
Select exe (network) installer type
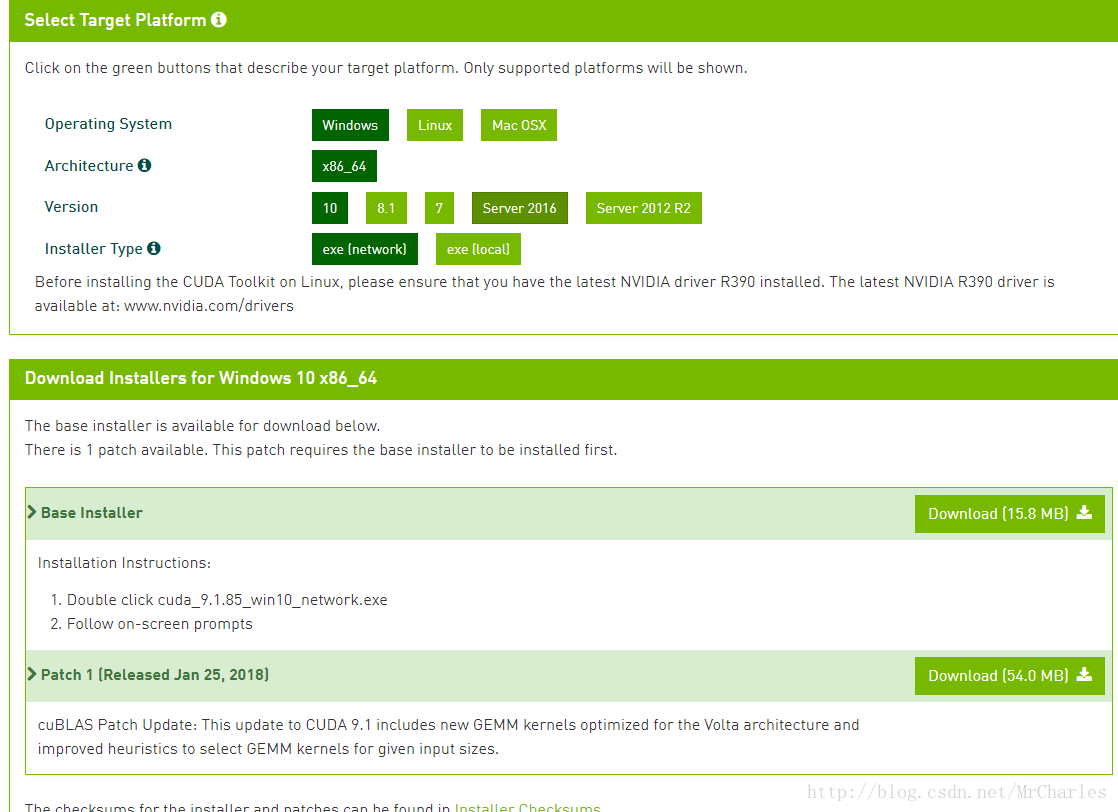[364, 250]
